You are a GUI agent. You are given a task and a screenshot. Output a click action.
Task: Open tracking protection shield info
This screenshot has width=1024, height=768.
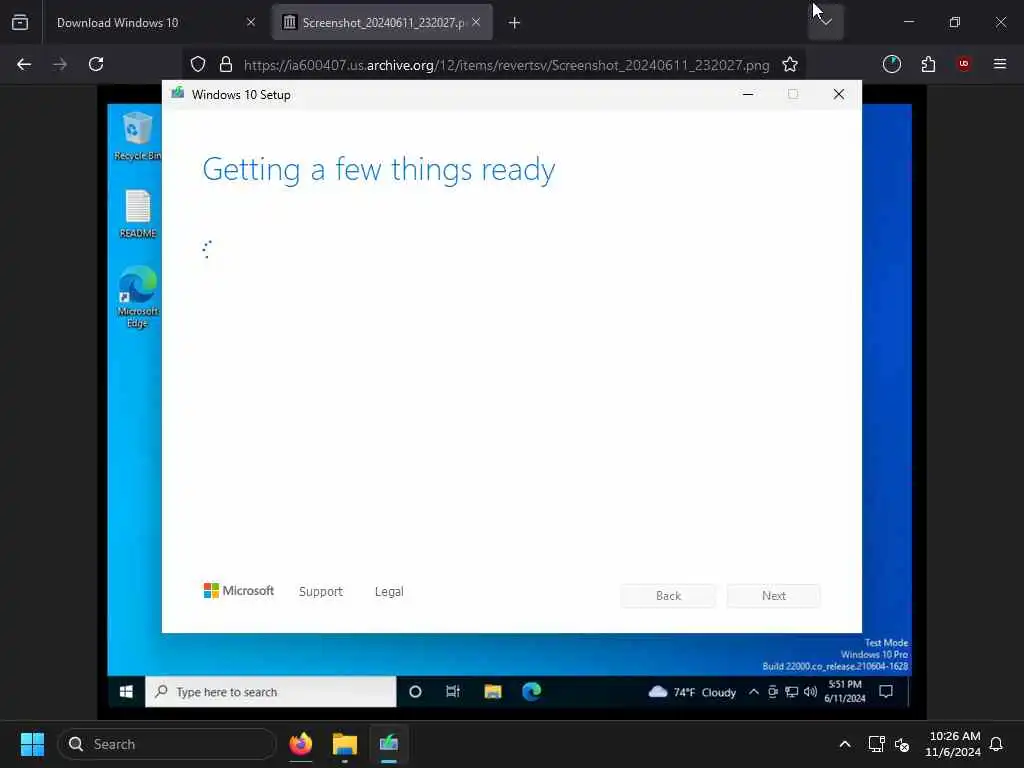[x=198, y=64]
